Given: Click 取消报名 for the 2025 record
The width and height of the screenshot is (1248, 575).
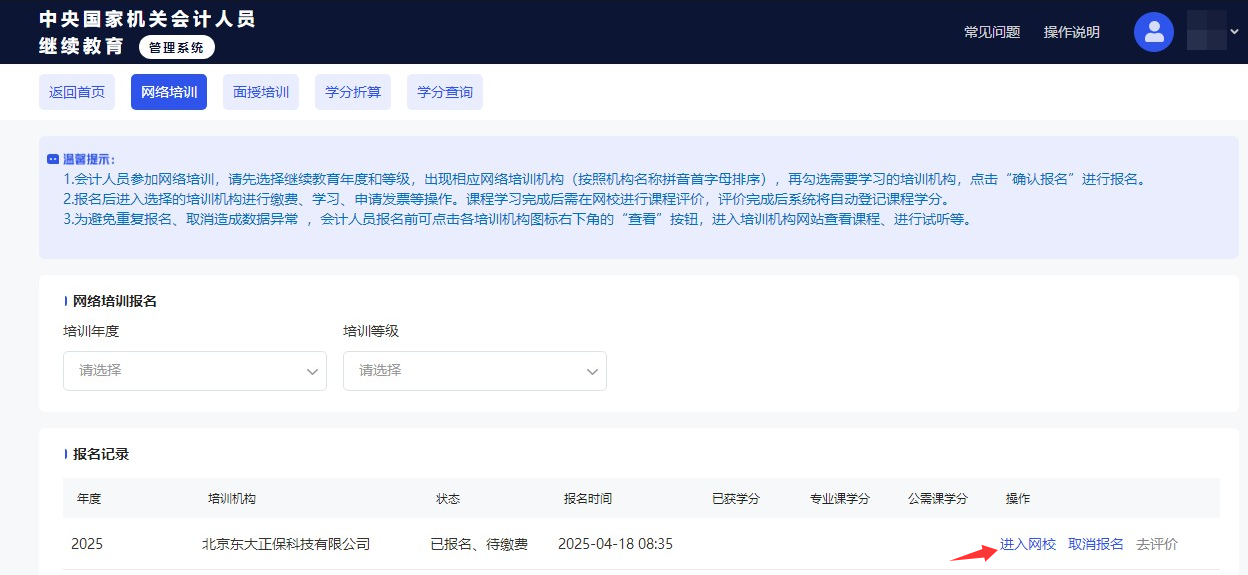Looking at the screenshot, I should click(x=1095, y=544).
